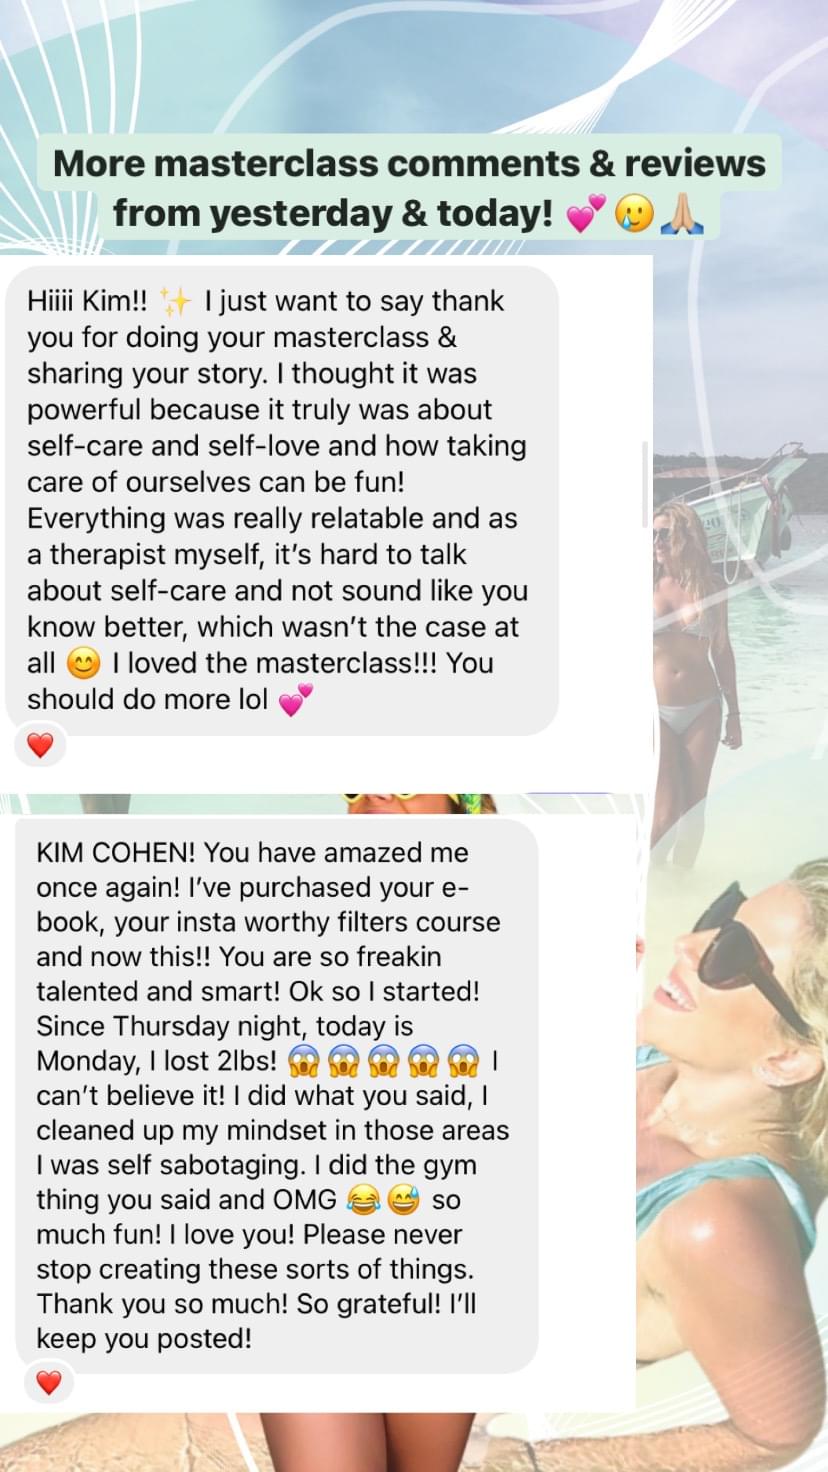Click the sparkles emoji after Hiiii Kim!!
Viewport: 828px width, 1472px height.
[x=175, y=301]
